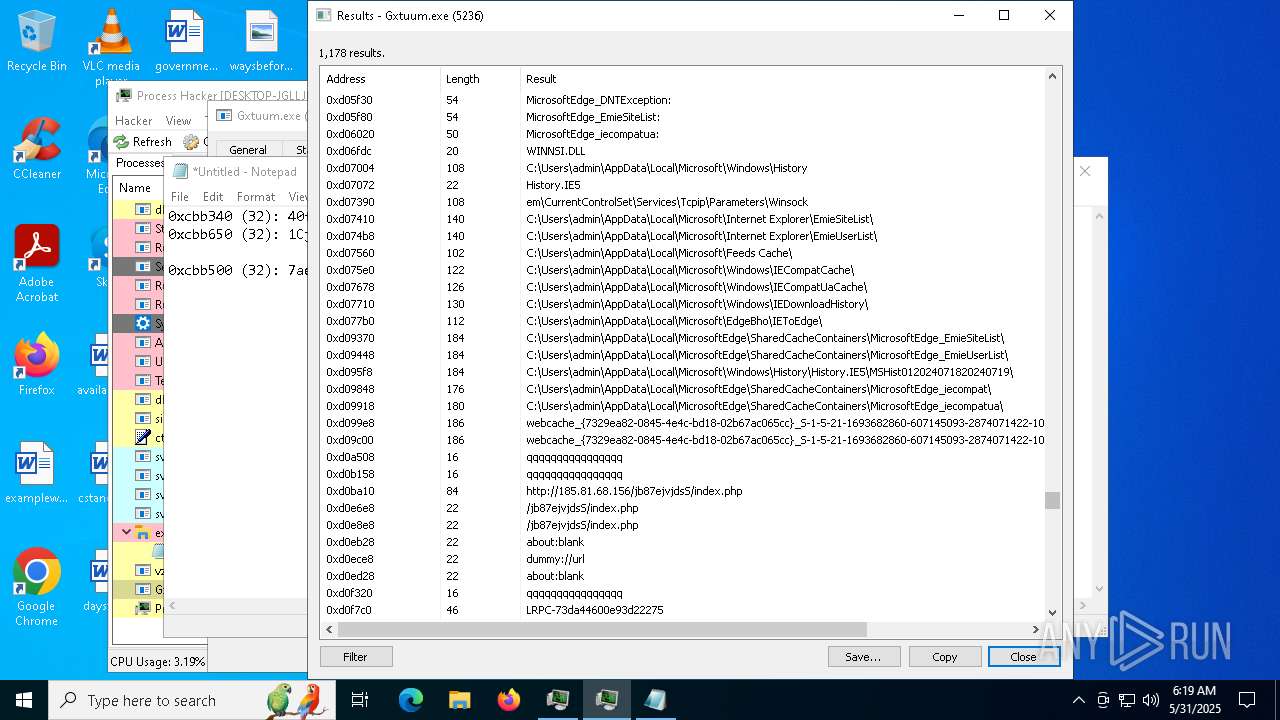
Task: Open Format menu in Notepad
Action: pyautogui.click(x=256, y=197)
